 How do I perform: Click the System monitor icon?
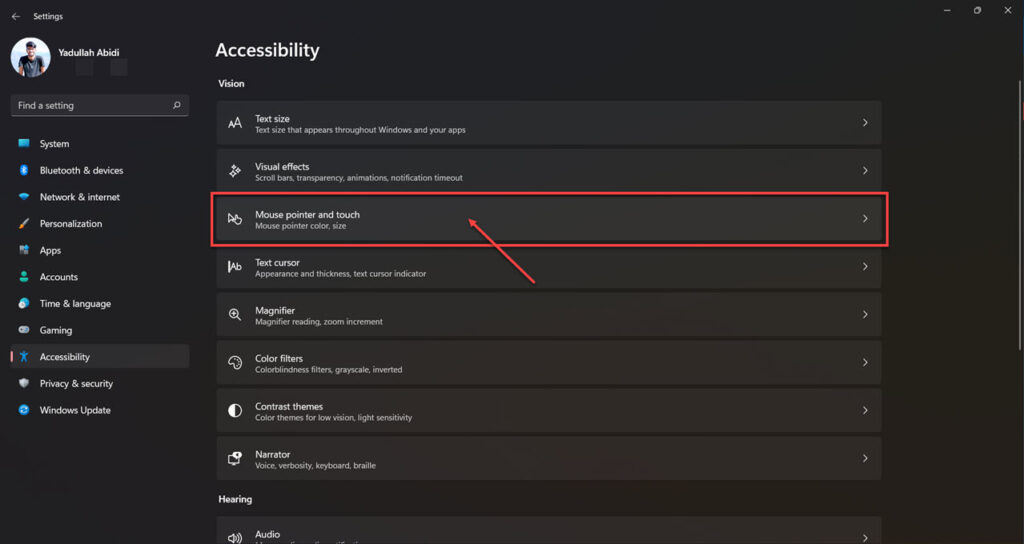pos(24,144)
